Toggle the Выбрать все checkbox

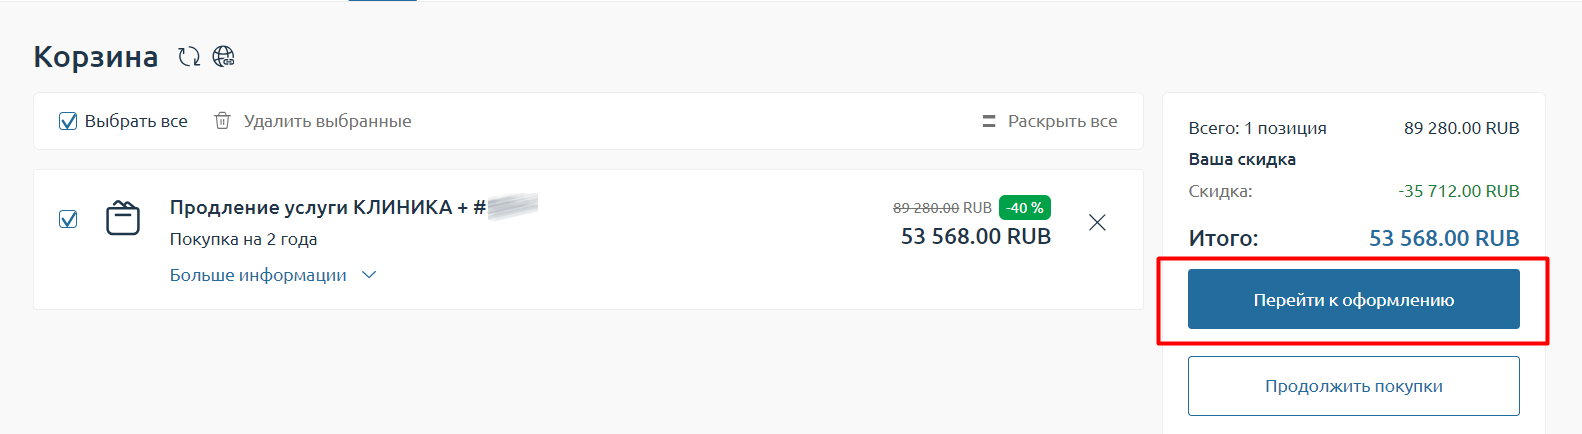coord(68,121)
